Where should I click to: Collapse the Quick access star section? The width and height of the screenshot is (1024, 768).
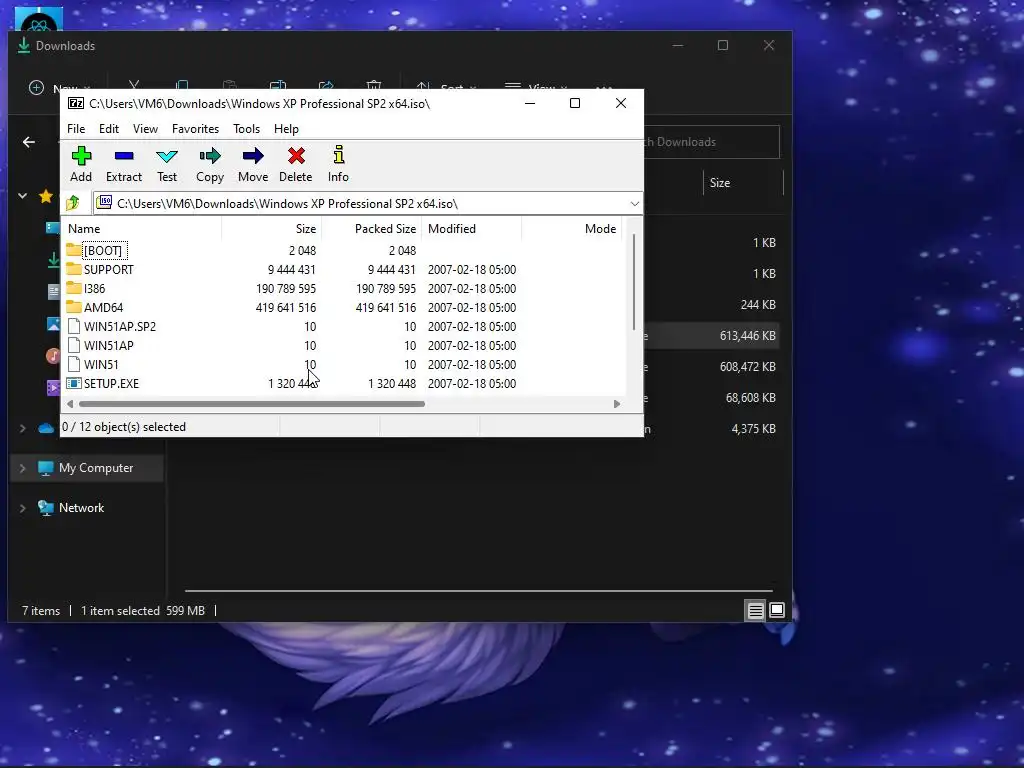pyautogui.click(x=22, y=195)
